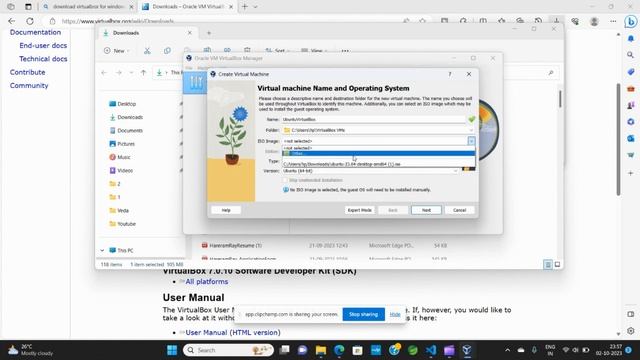640x360 pixels.
Task: Open Pictures in Explorer sidebar
Action: coord(122,144)
